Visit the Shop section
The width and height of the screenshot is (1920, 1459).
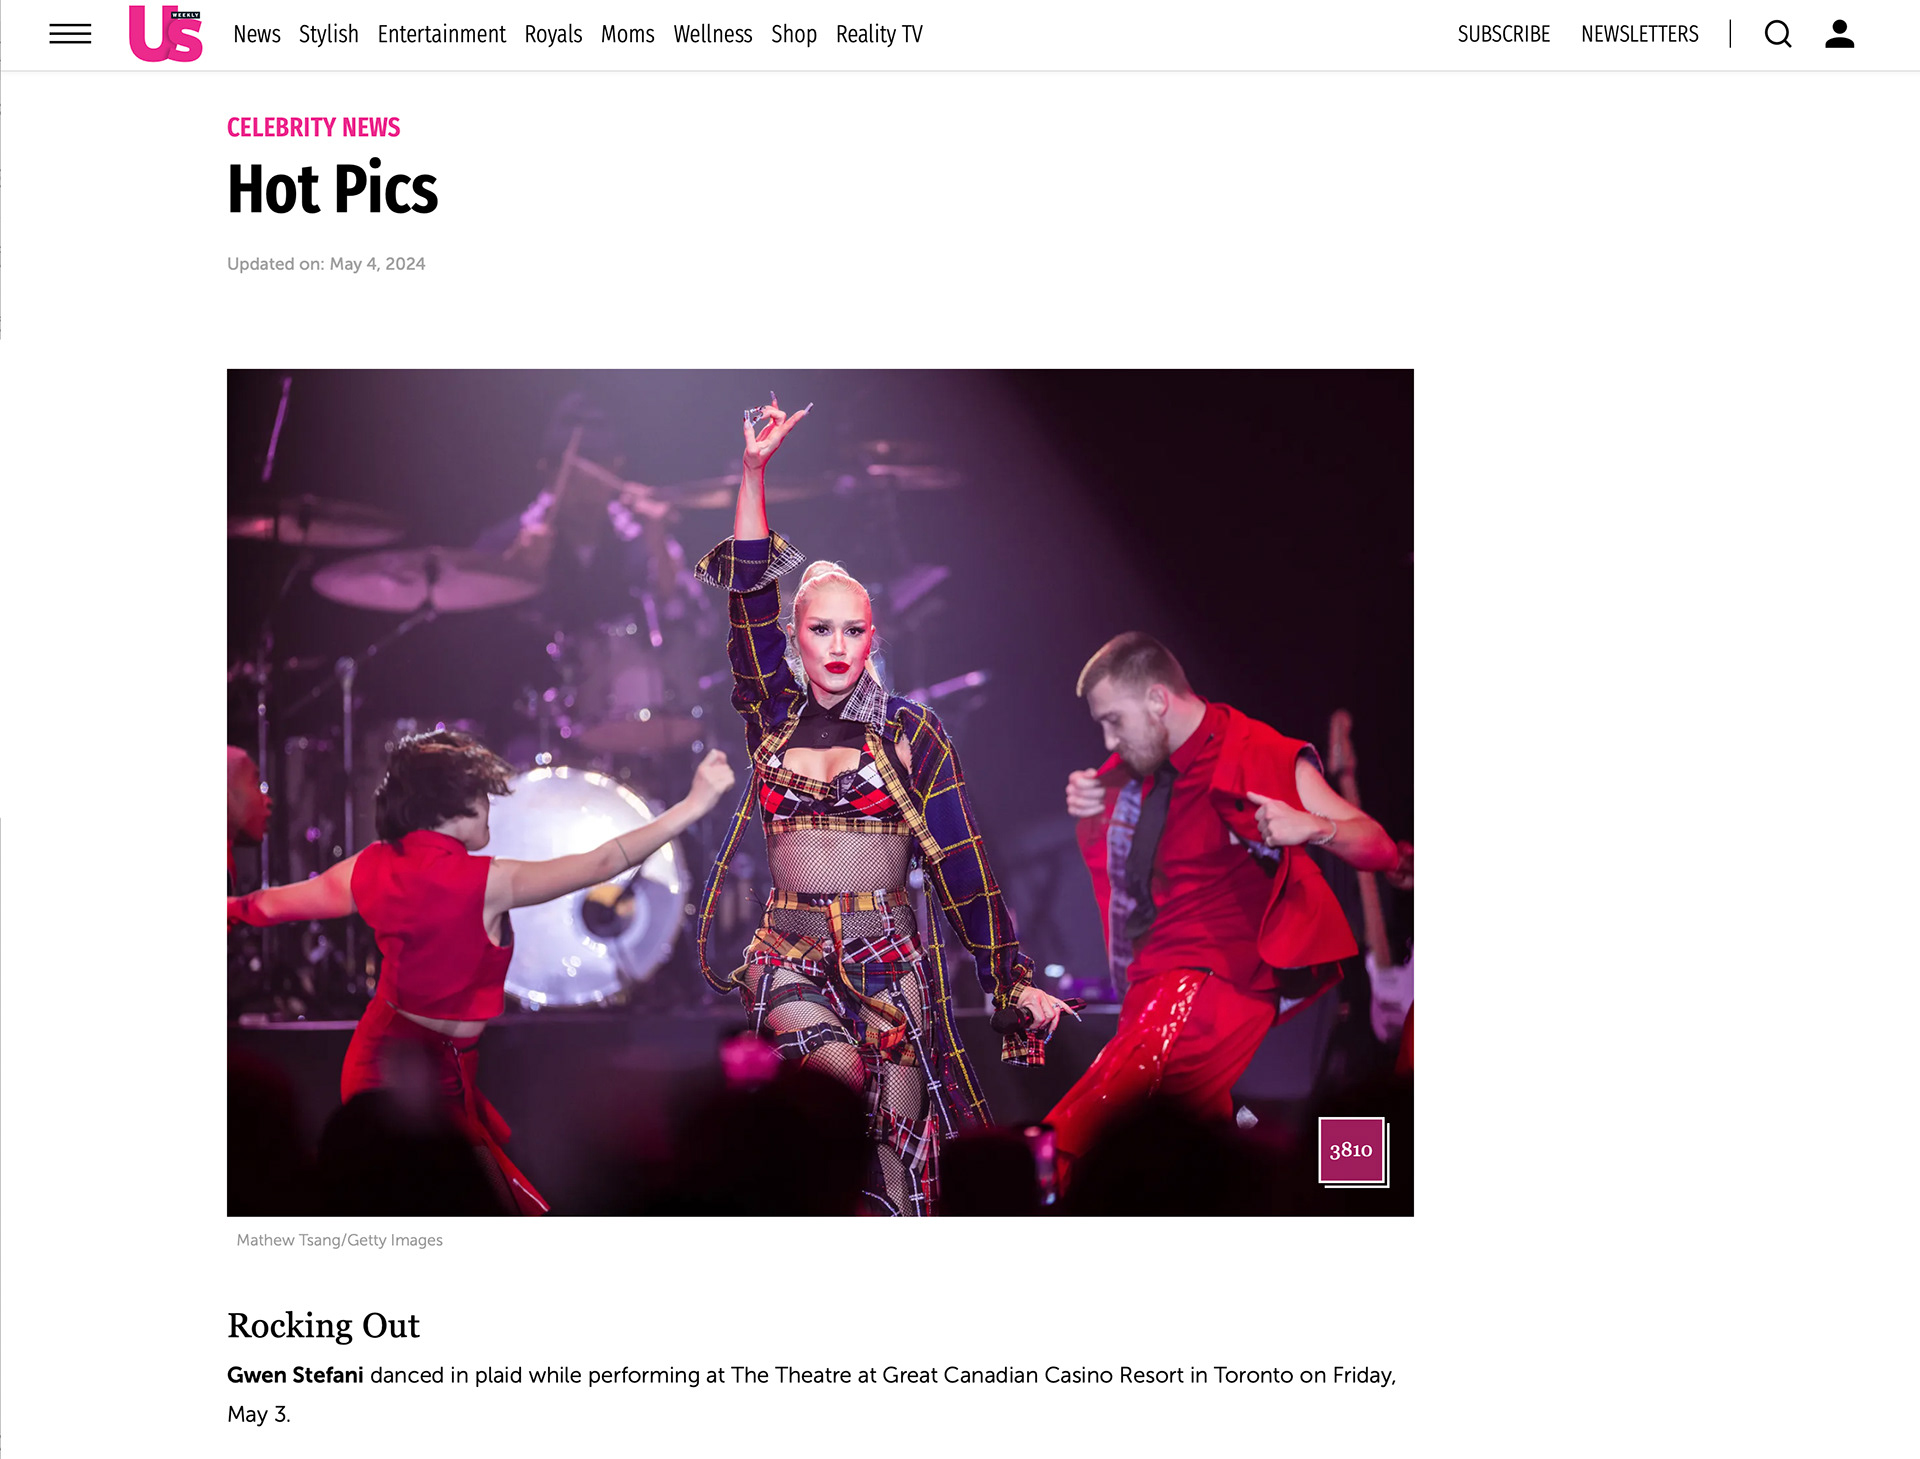tap(794, 34)
